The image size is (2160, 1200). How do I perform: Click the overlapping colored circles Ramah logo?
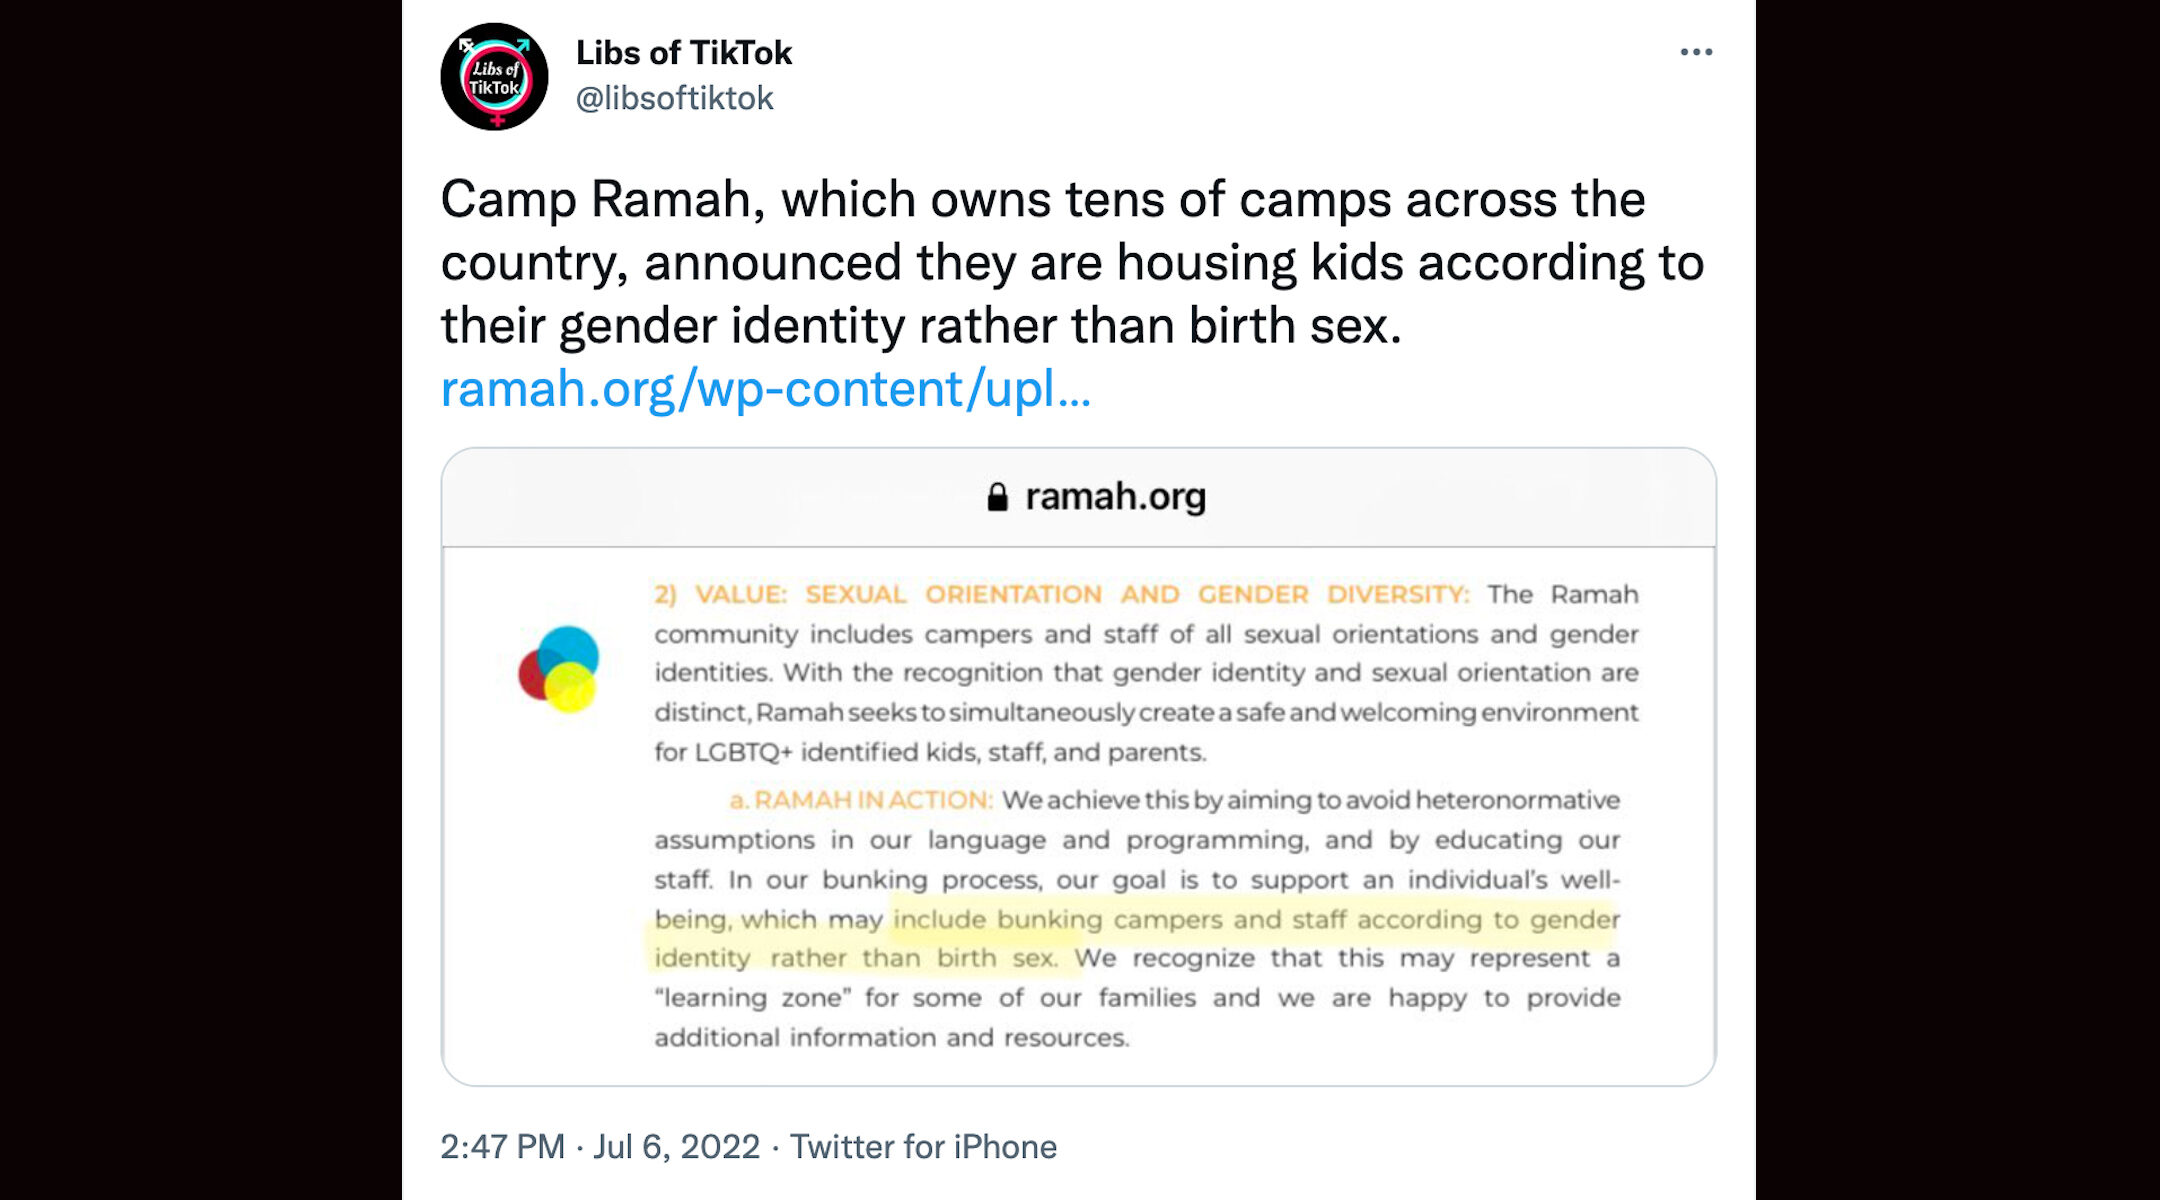[558, 669]
